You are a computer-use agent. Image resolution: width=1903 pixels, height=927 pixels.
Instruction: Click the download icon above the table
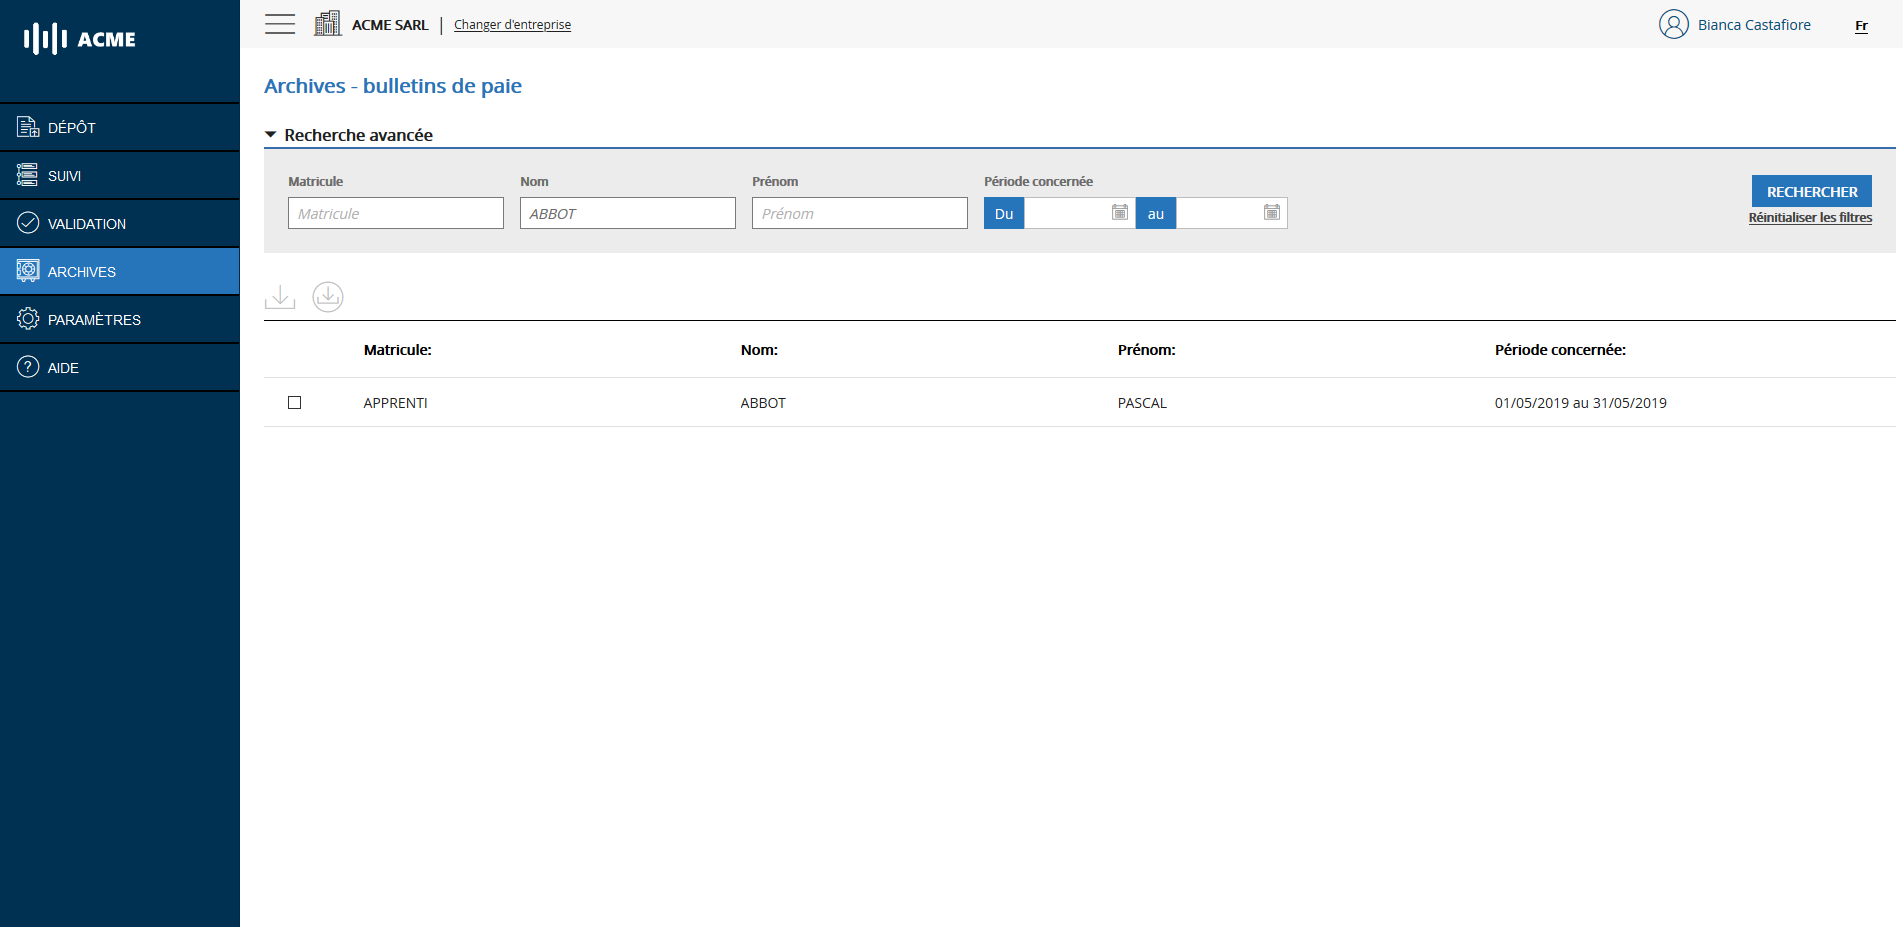point(280,297)
